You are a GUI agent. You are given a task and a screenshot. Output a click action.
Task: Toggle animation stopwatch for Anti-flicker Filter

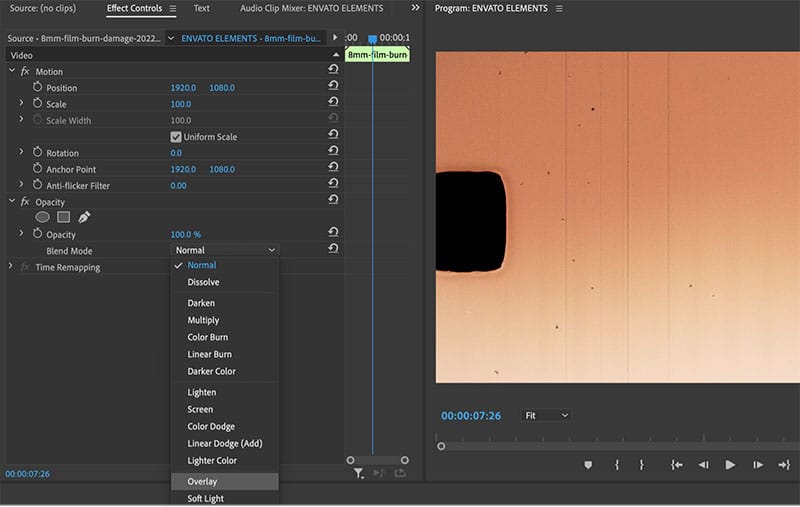[x=37, y=185]
